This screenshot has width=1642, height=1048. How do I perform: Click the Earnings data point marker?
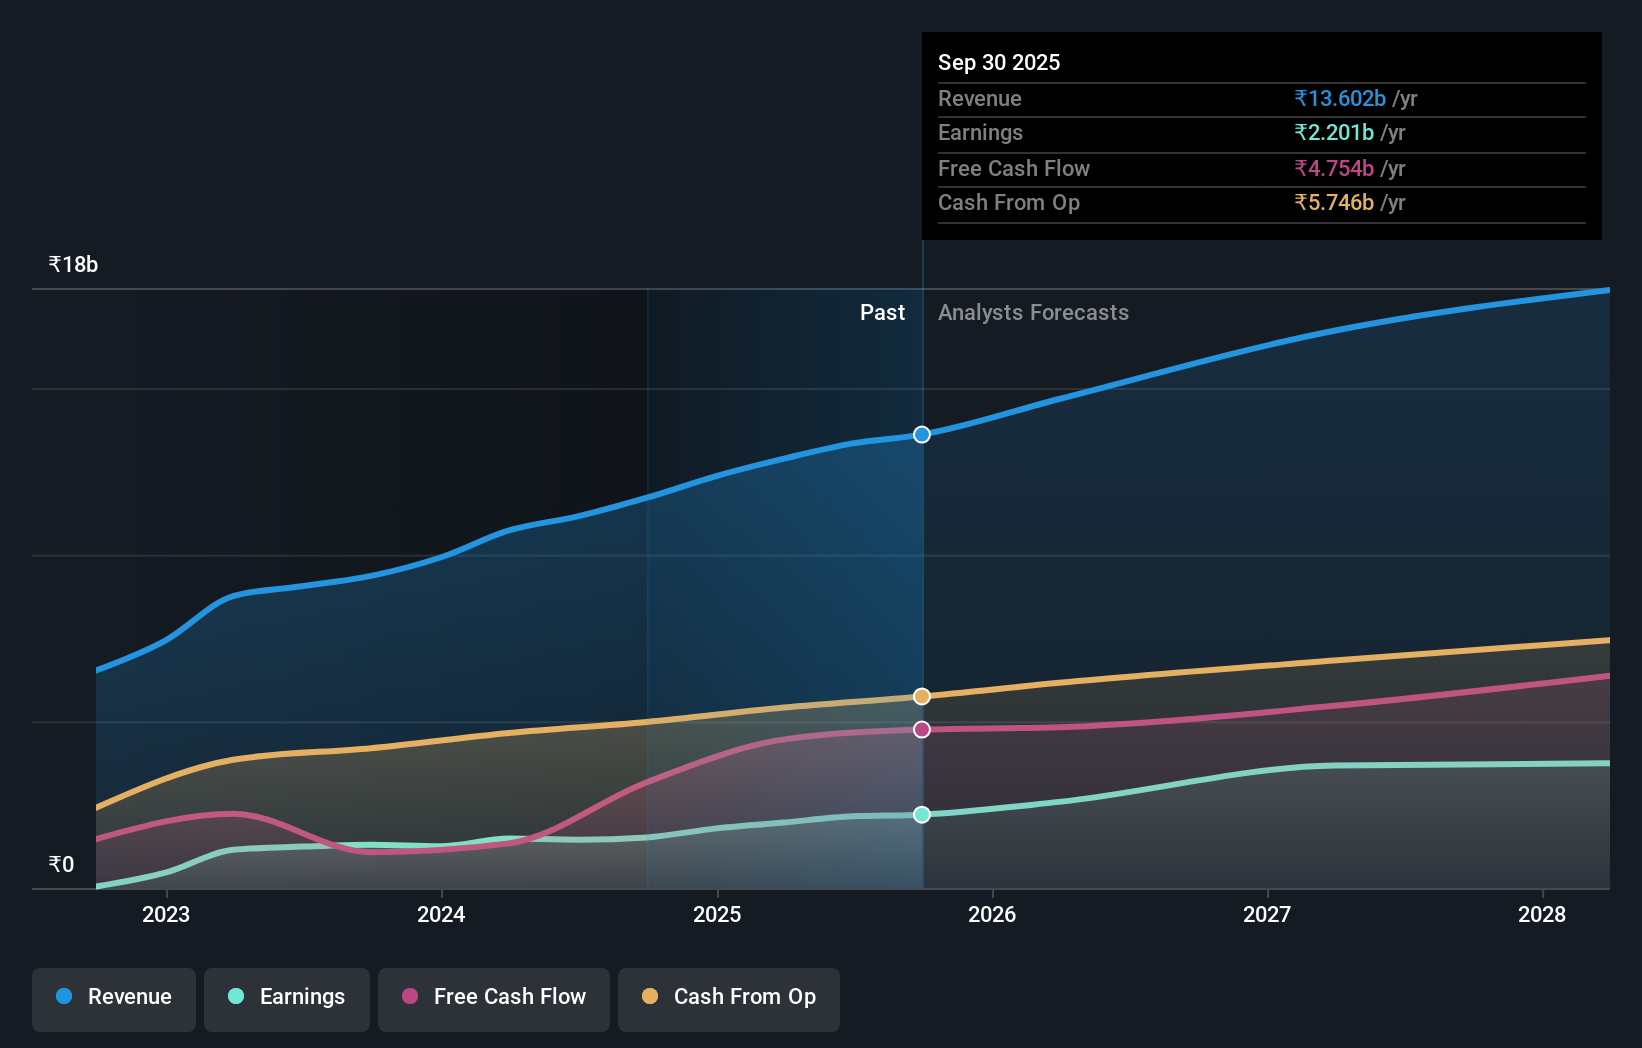coord(921,814)
